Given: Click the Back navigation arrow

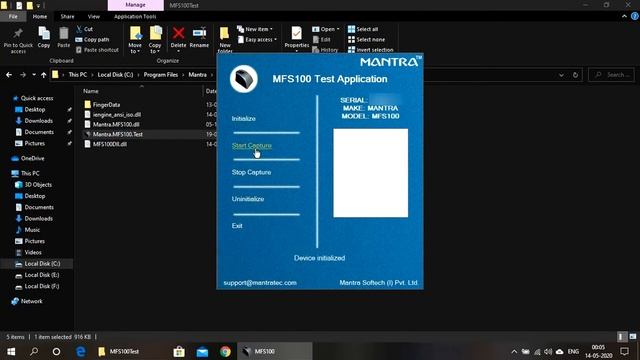Looking at the screenshot, I should 9,75.
